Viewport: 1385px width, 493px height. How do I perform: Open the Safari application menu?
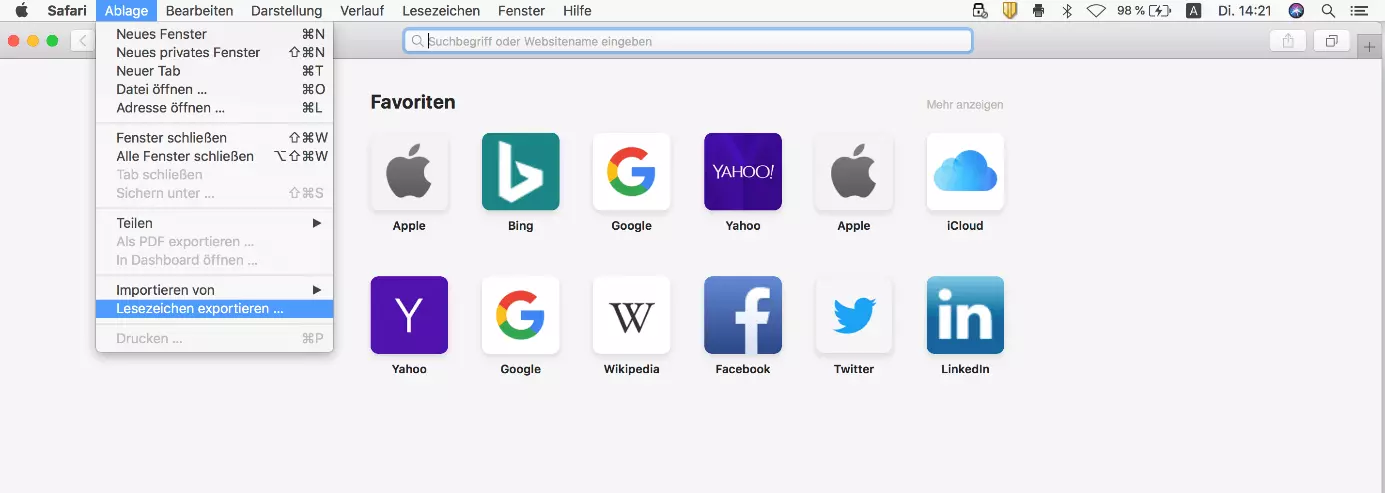click(67, 11)
